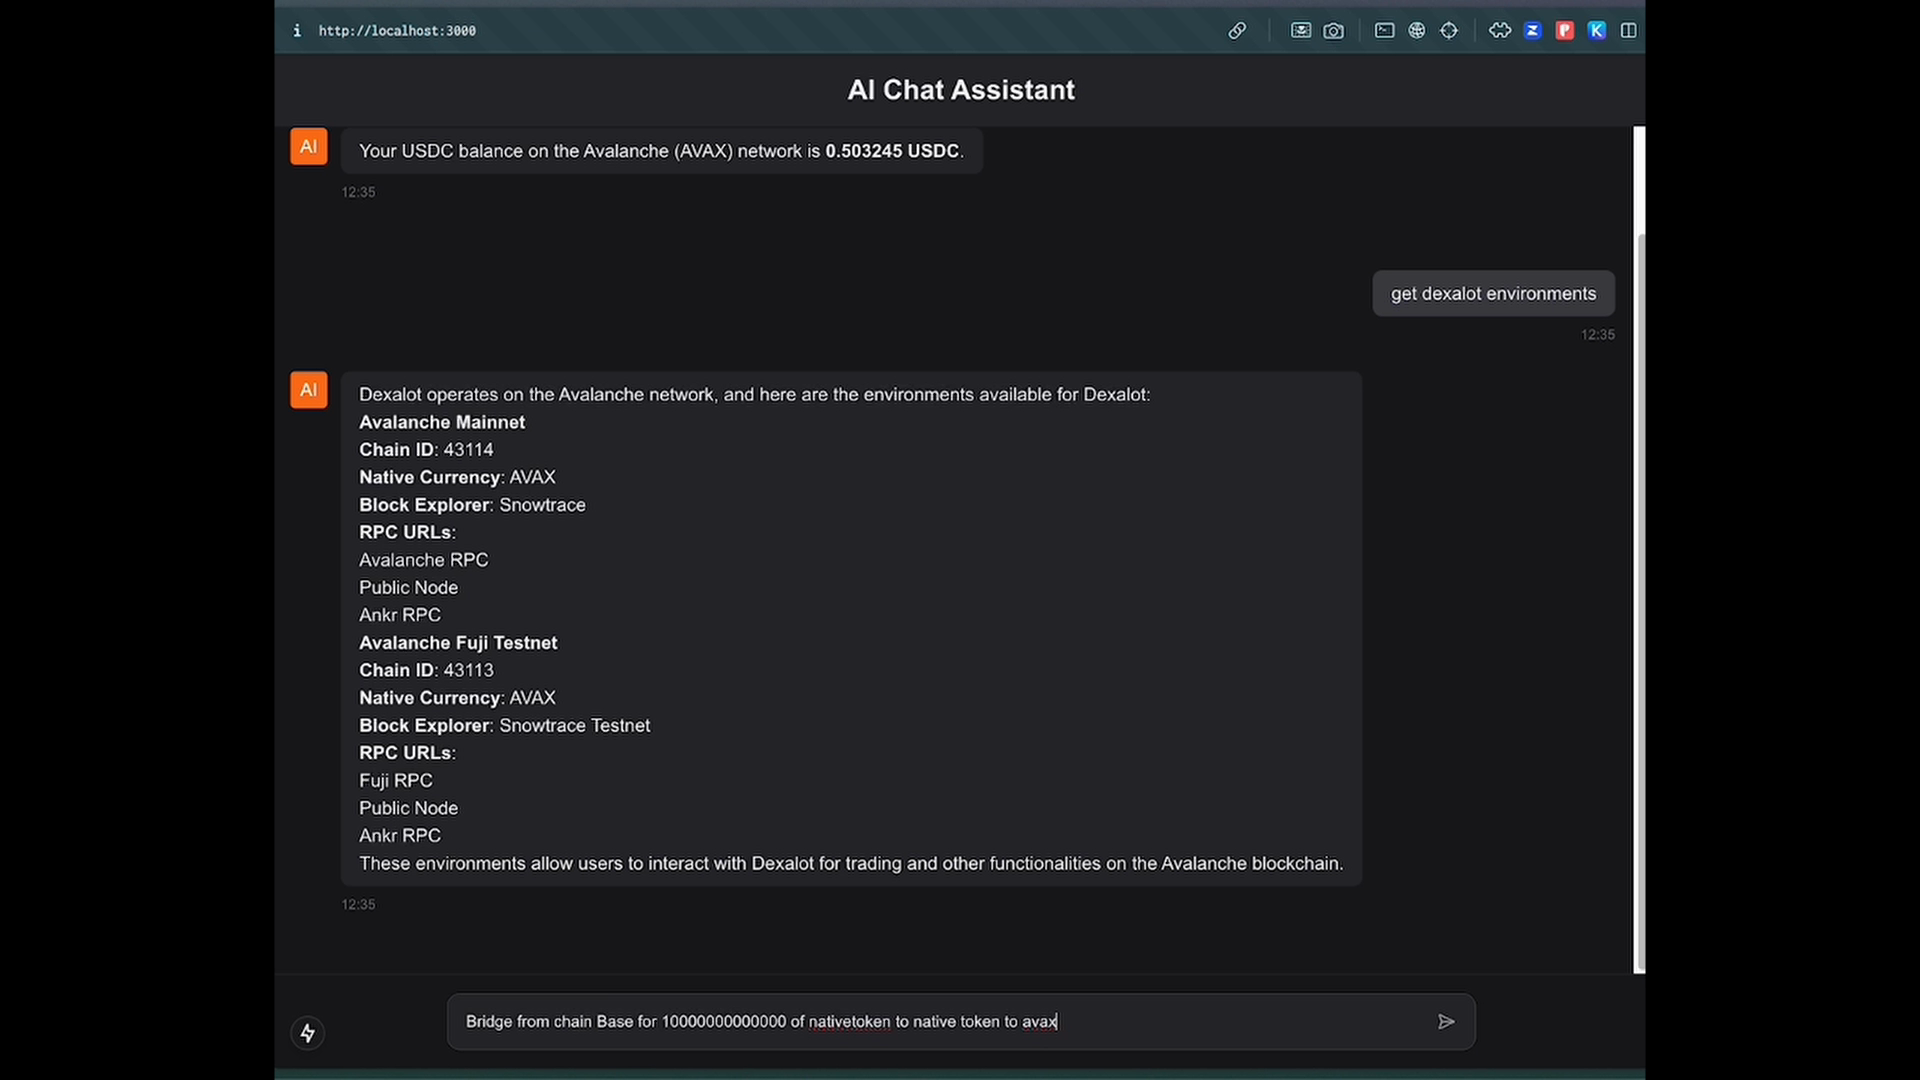The width and height of the screenshot is (1920, 1080).
Task: Click the send message arrow icon
Action: click(x=1446, y=1021)
